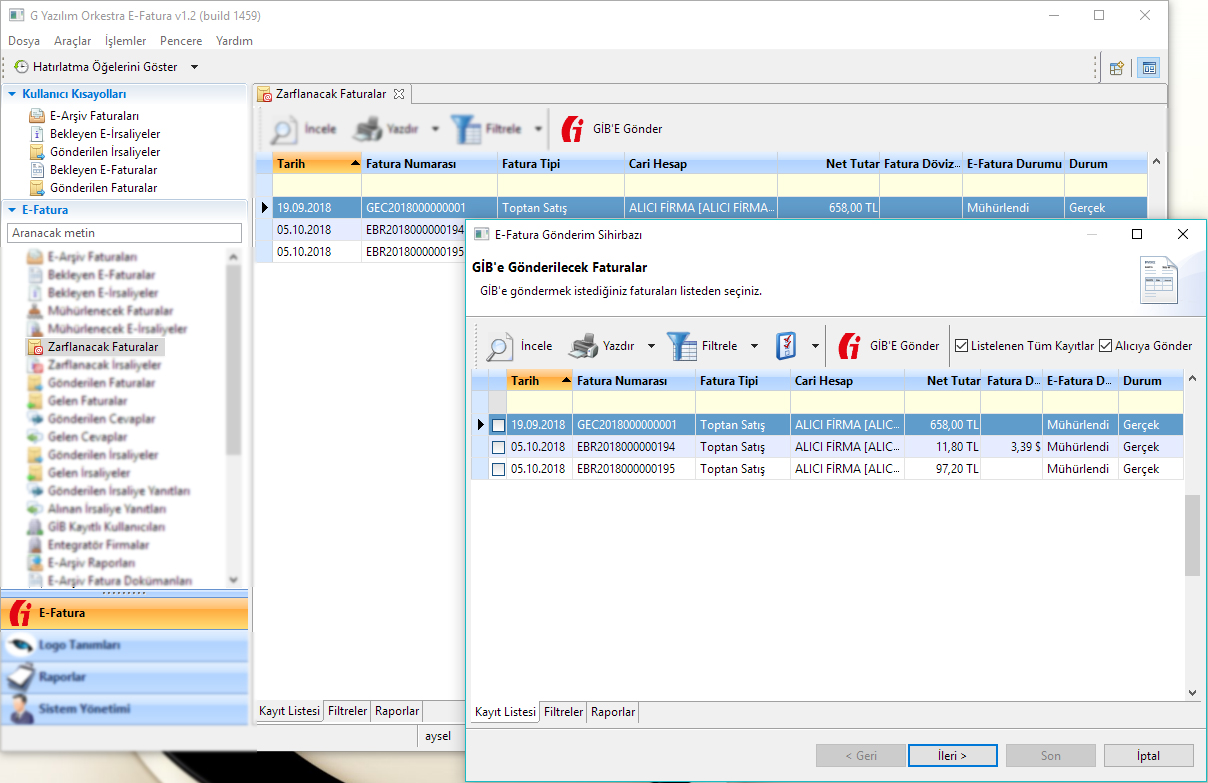The image size is (1208, 783).
Task: Switch to the Filtreler tab in wizard
Action: tap(563, 712)
